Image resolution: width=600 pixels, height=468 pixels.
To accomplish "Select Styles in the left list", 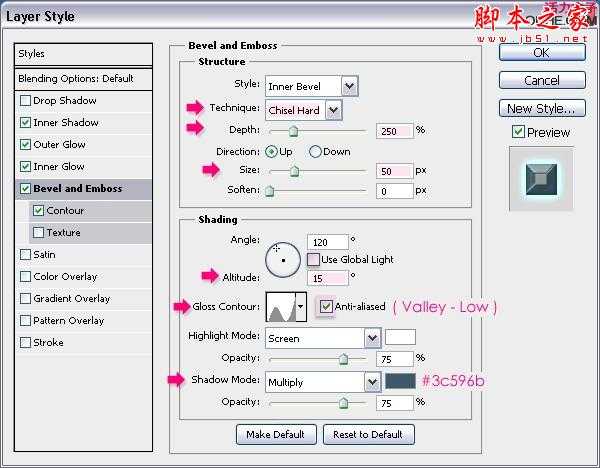I will coord(83,54).
